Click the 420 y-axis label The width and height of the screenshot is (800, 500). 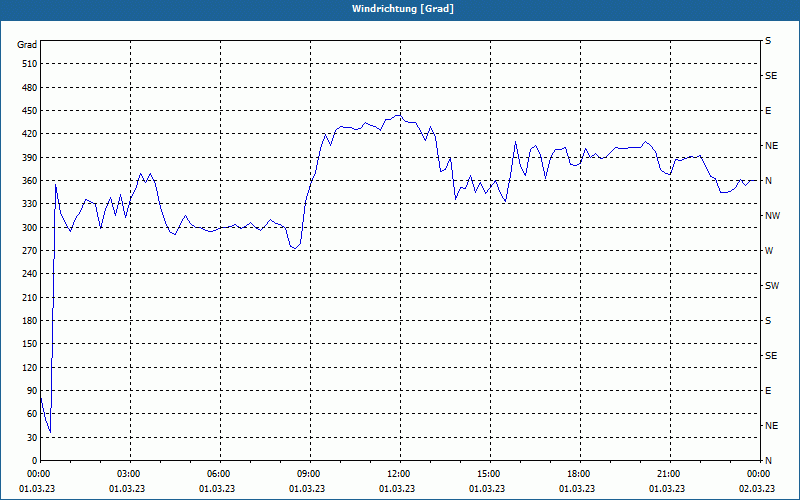tap(30, 134)
